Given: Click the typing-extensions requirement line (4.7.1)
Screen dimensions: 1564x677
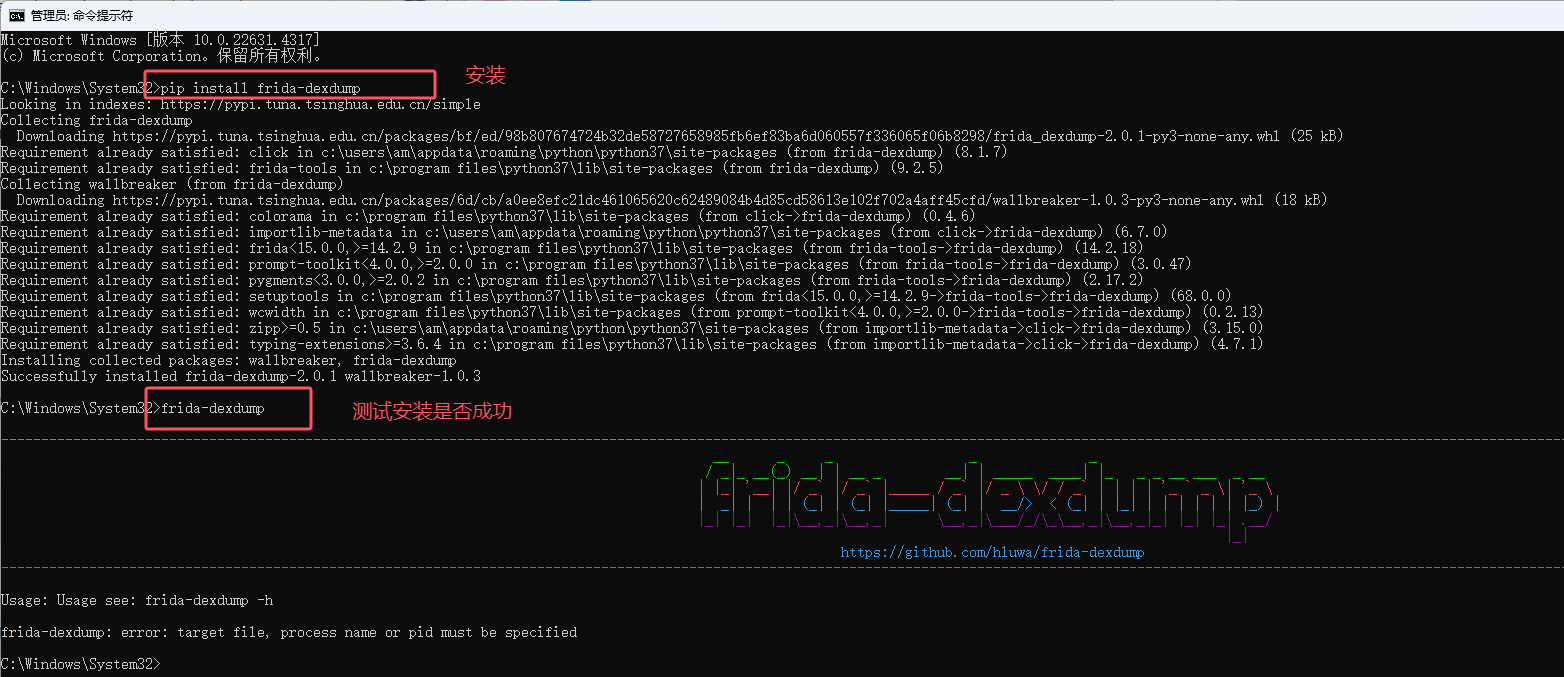Looking at the screenshot, I should click(x=632, y=344).
